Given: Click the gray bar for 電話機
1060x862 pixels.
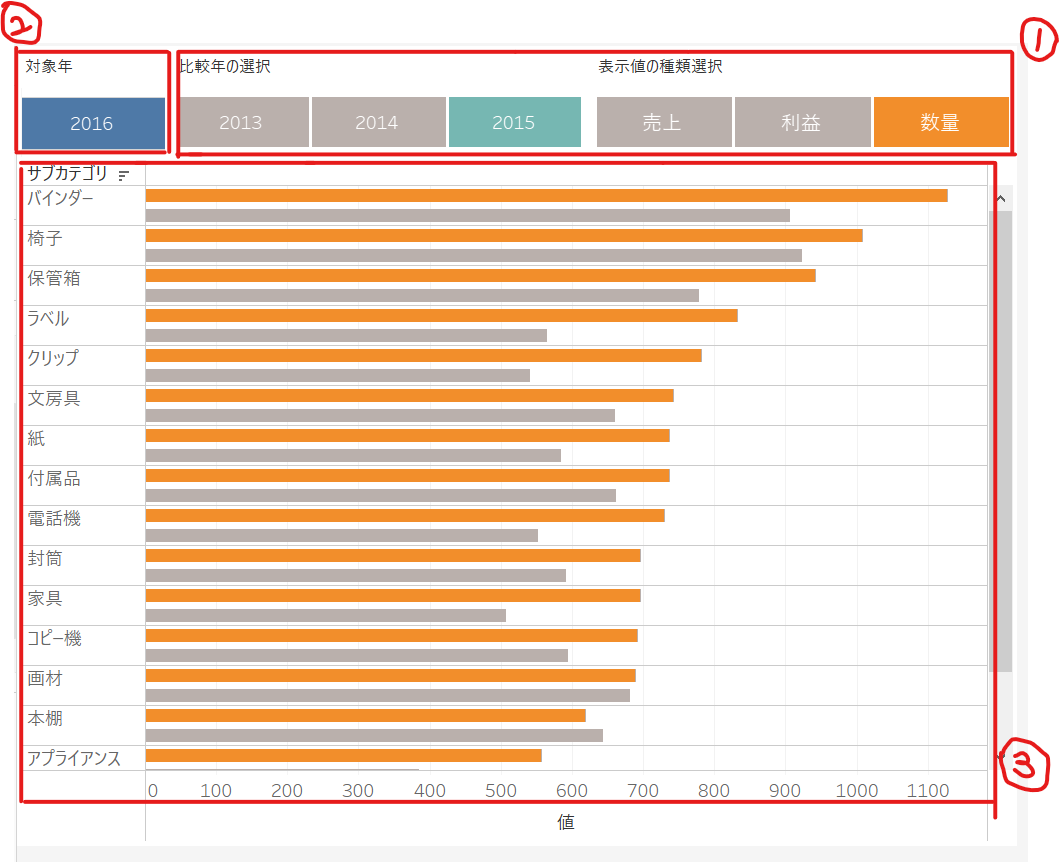Looking at the screenshot, I should coord(342,535).
